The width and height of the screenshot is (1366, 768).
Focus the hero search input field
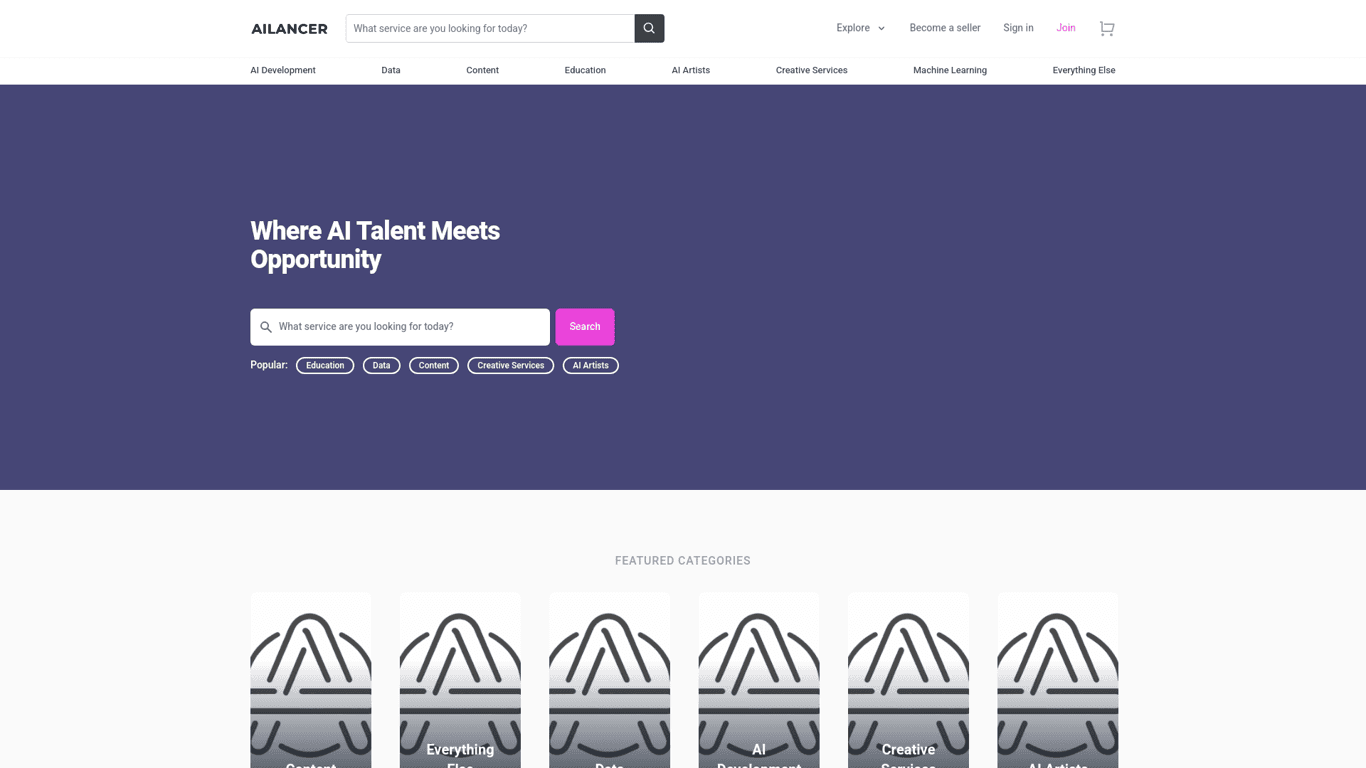tap(410, 327)
